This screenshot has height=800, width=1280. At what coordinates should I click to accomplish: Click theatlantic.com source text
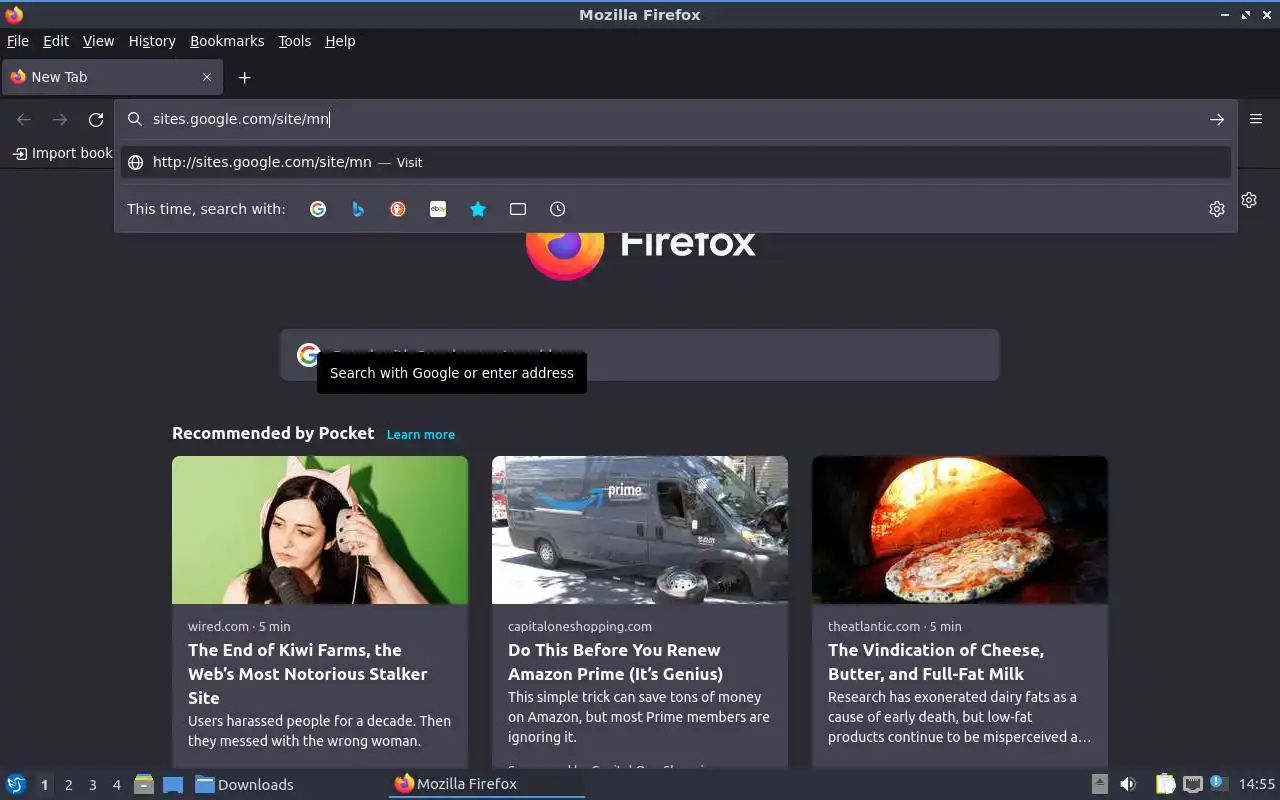pos(874,626)
